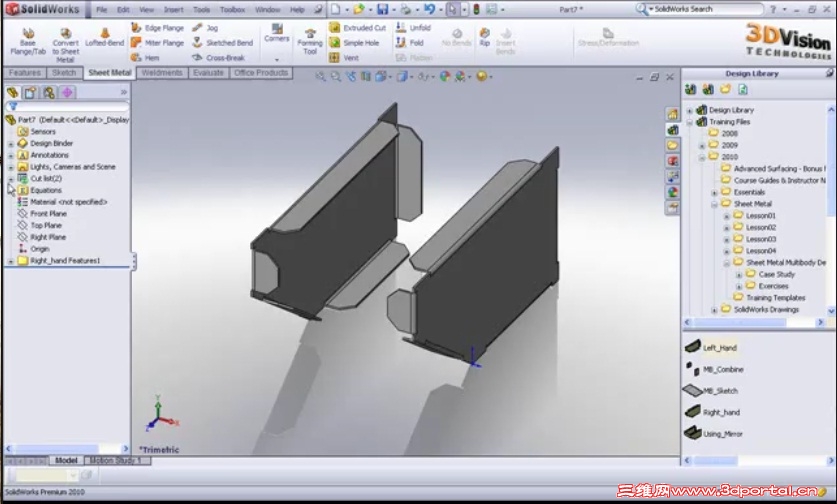Expand the Lesson01 library folder
This screenshot has width=837, height=504.
coord(727,216)
